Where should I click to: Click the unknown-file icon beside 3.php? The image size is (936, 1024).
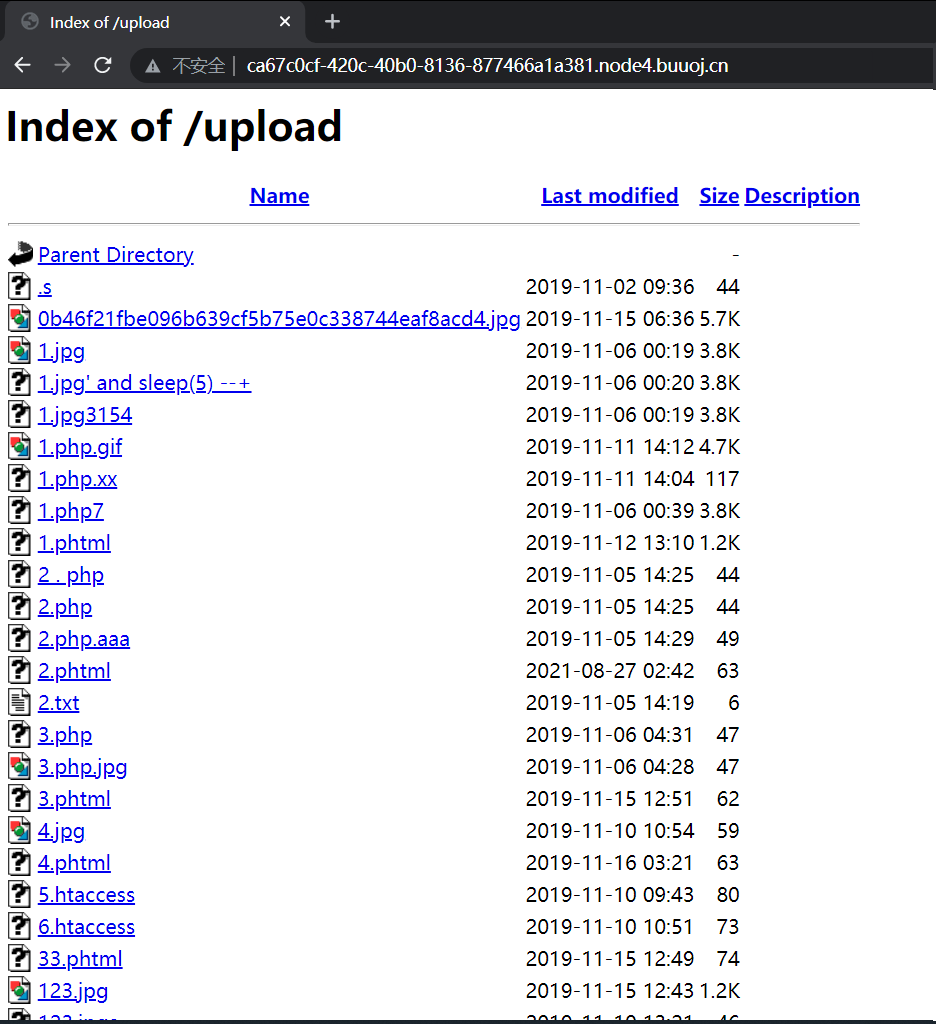[x=20, y=735]
